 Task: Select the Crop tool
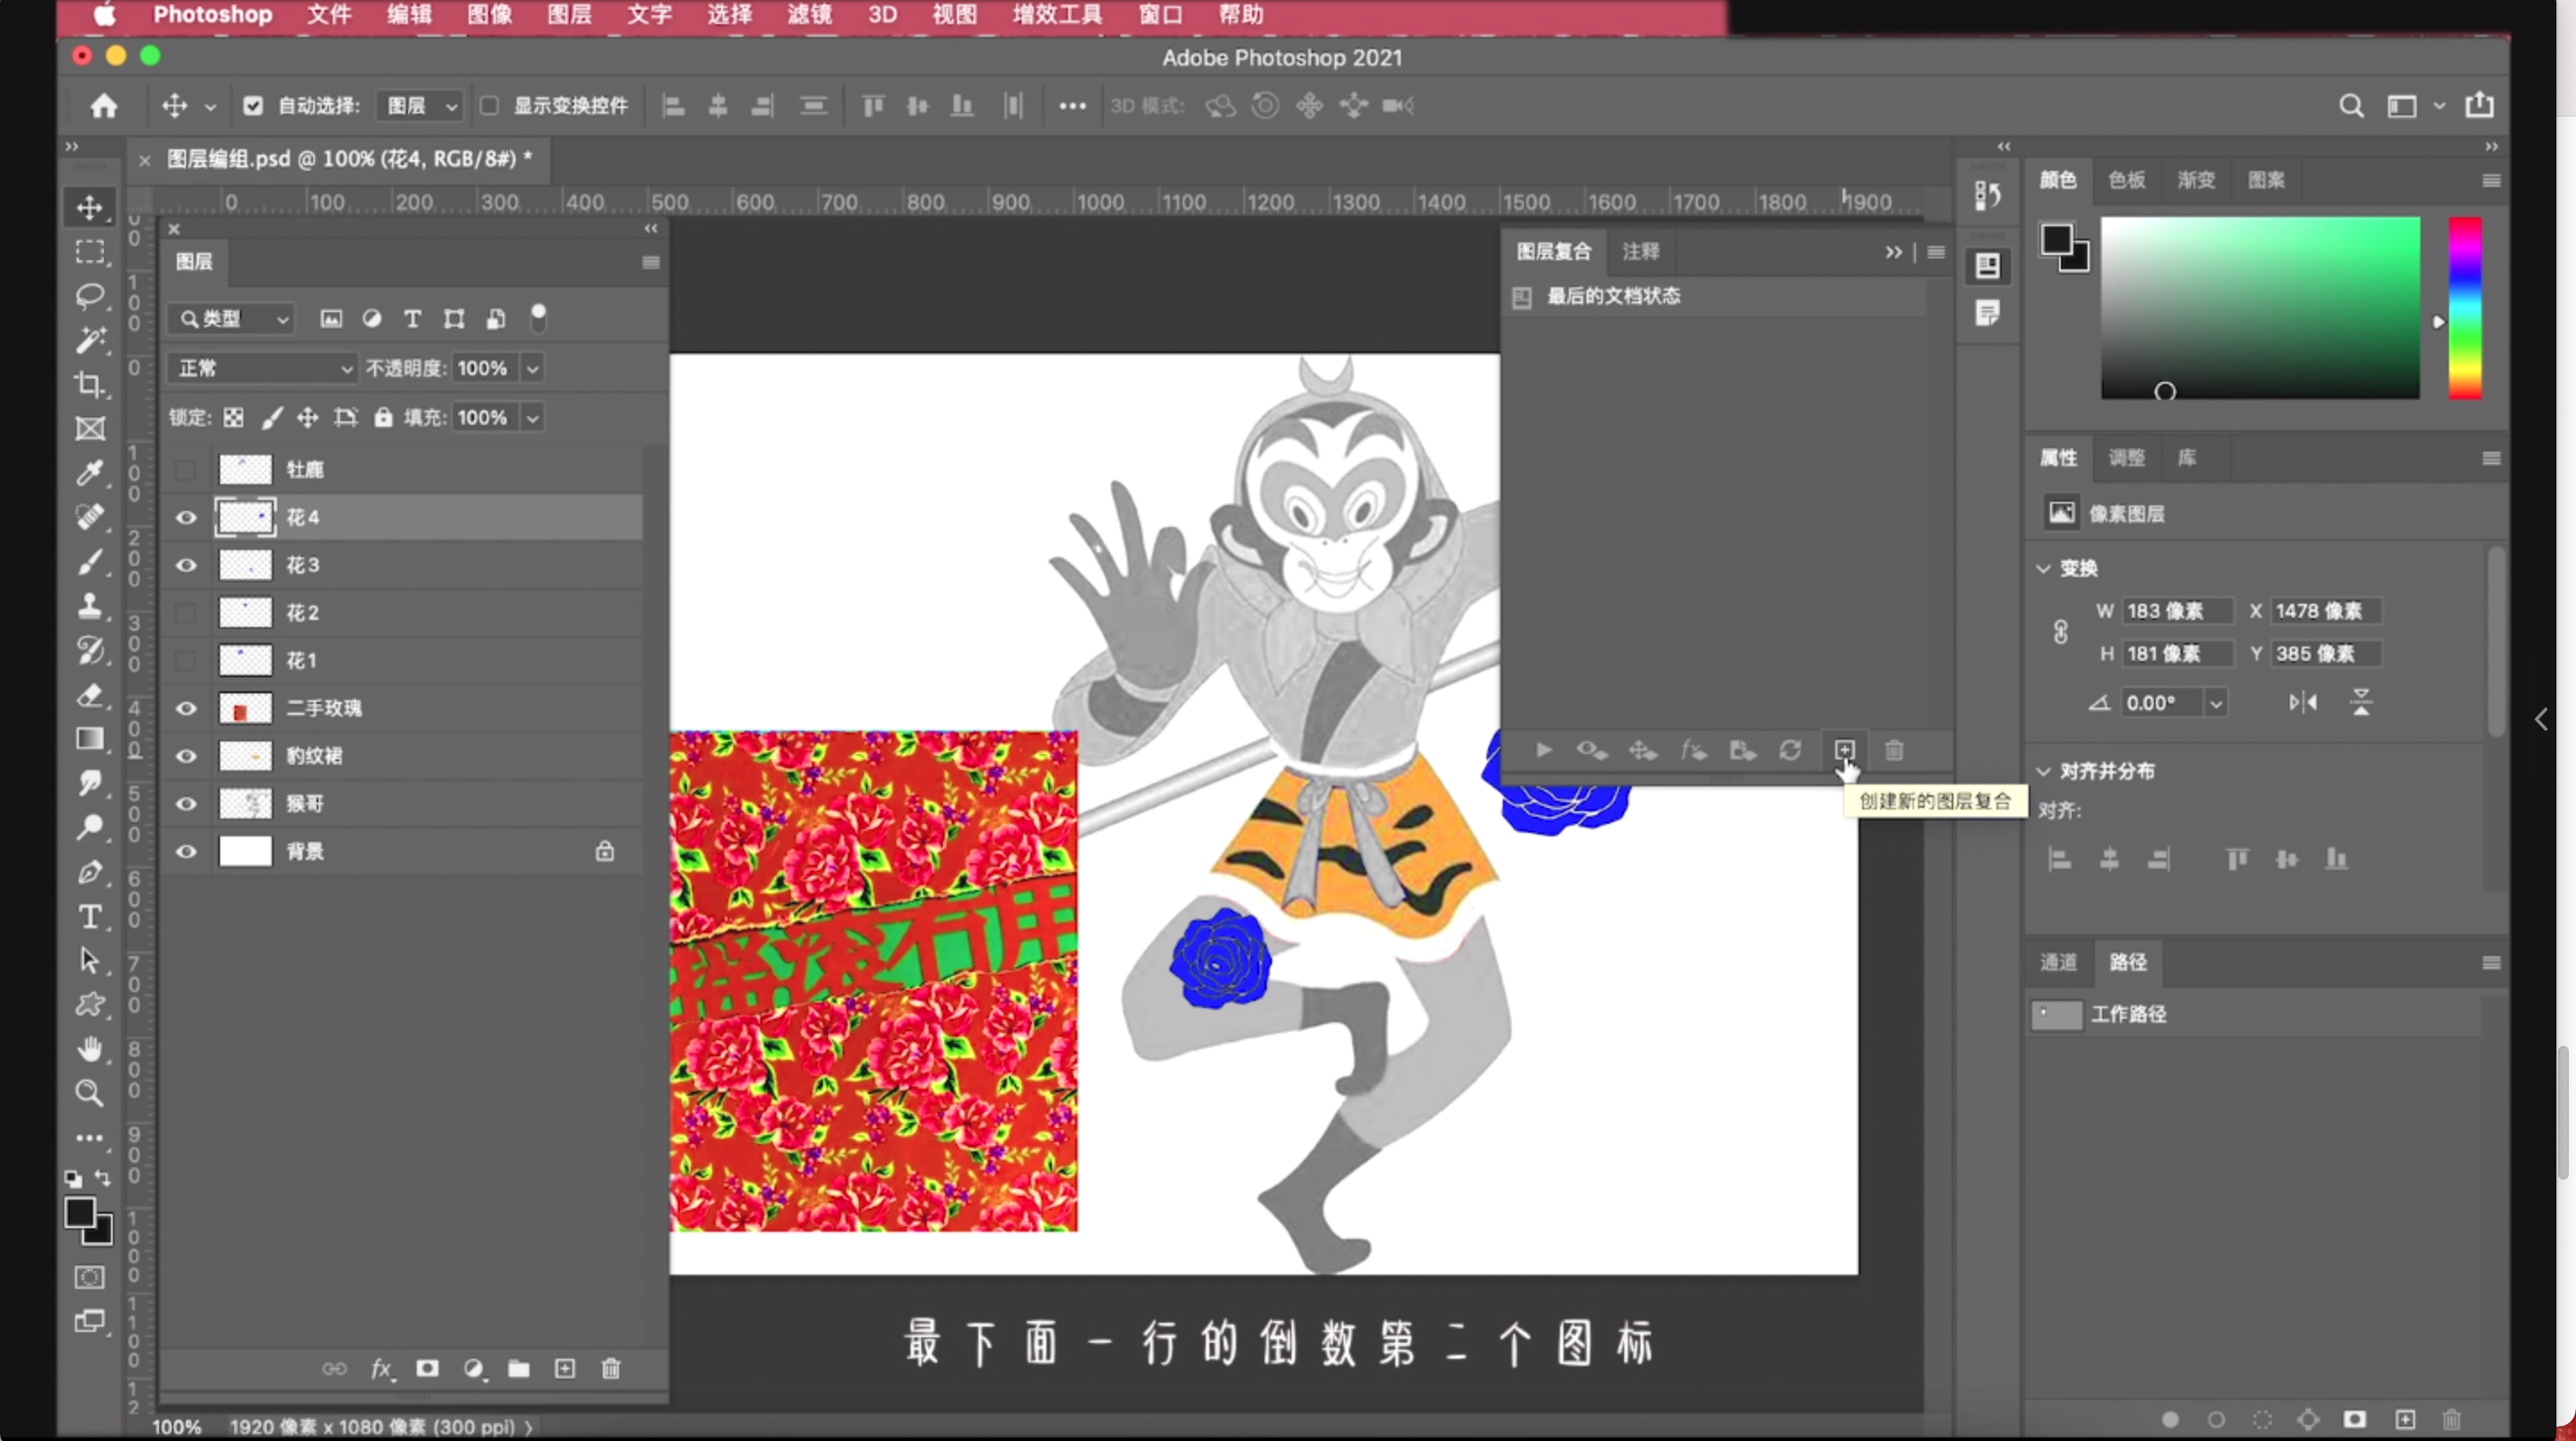89,384
